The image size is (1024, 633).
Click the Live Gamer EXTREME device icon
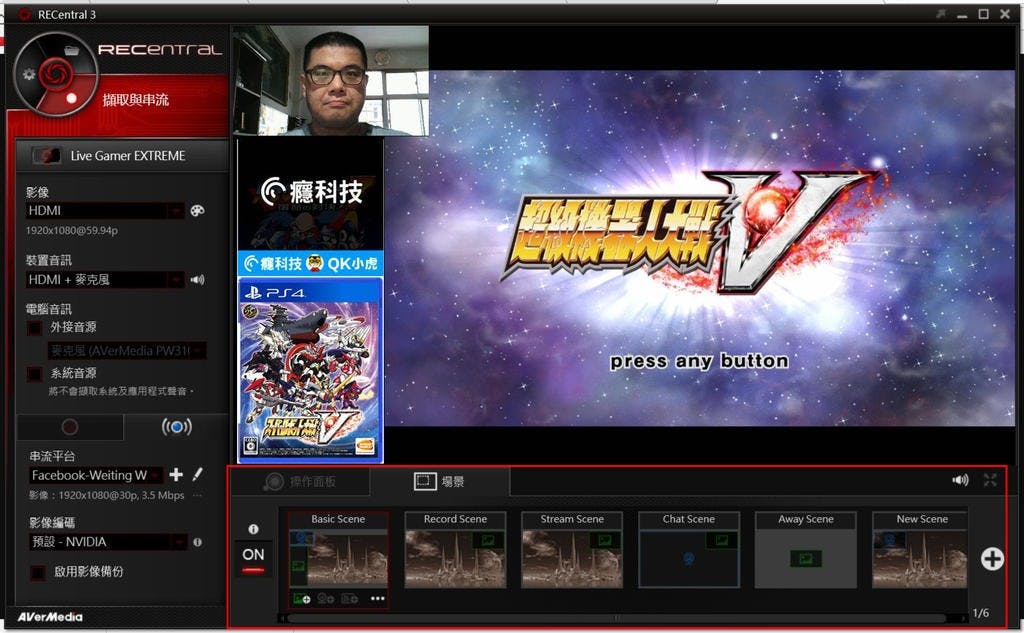47,155
